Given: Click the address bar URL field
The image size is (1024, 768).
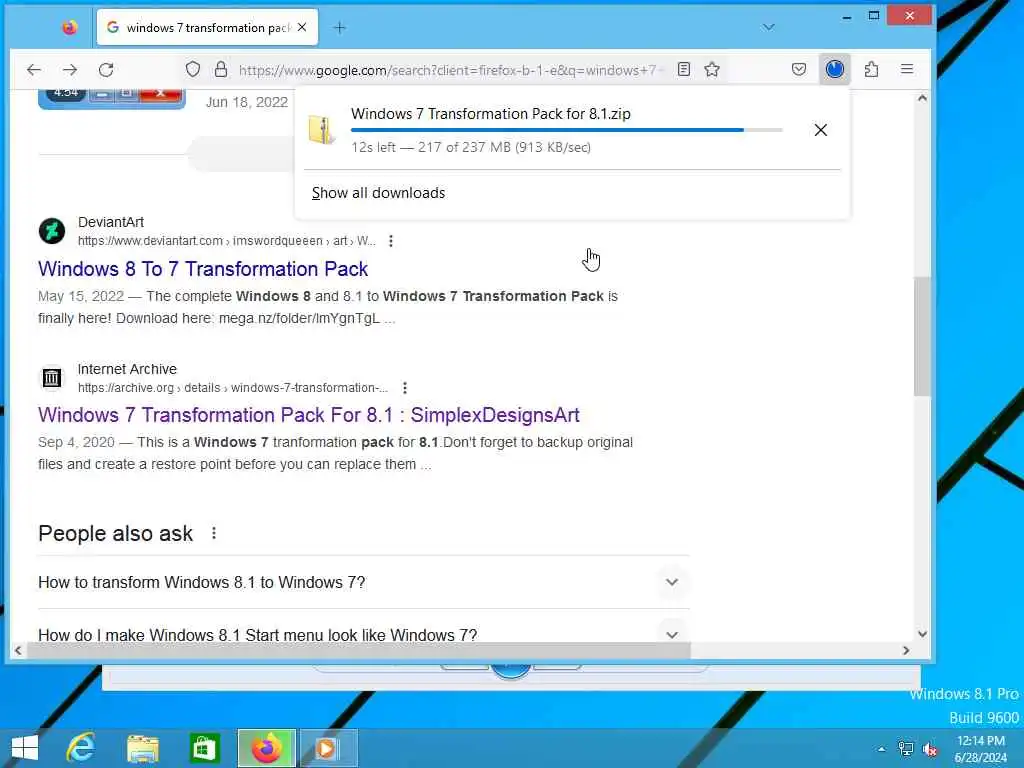Looking at the screenshot, I should pos(449,70).
